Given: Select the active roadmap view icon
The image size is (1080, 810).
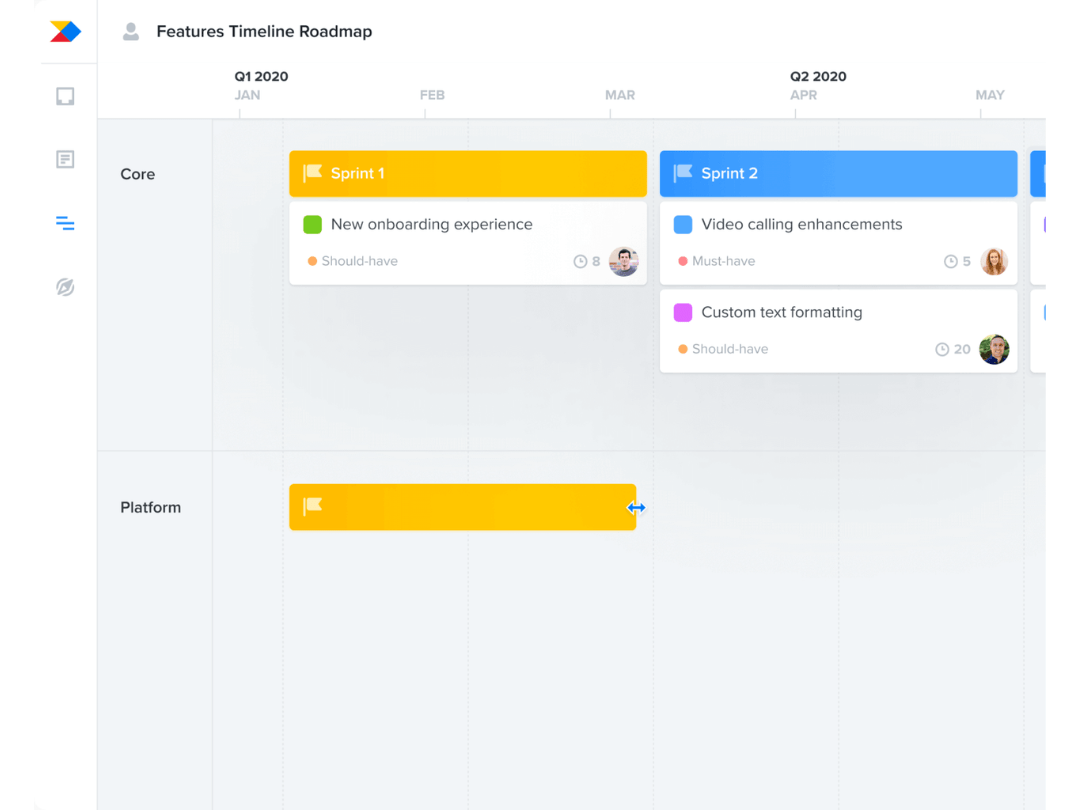Looking at the screenshot, I should 64,223.
